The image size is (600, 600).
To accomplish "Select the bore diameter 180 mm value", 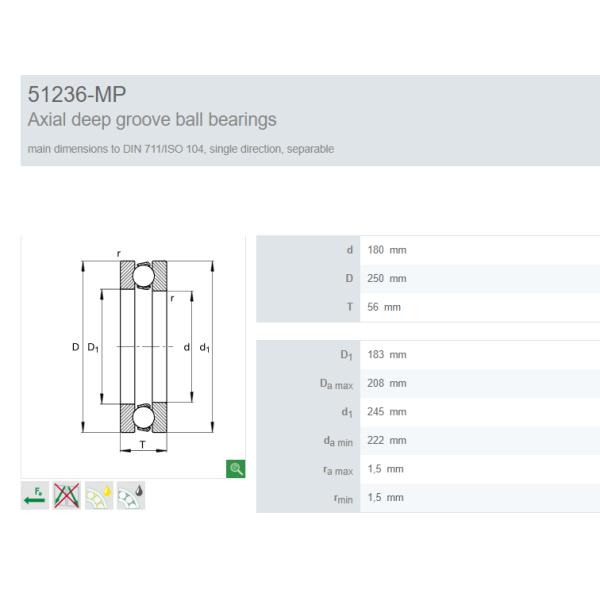I will [x=387, y=250].
